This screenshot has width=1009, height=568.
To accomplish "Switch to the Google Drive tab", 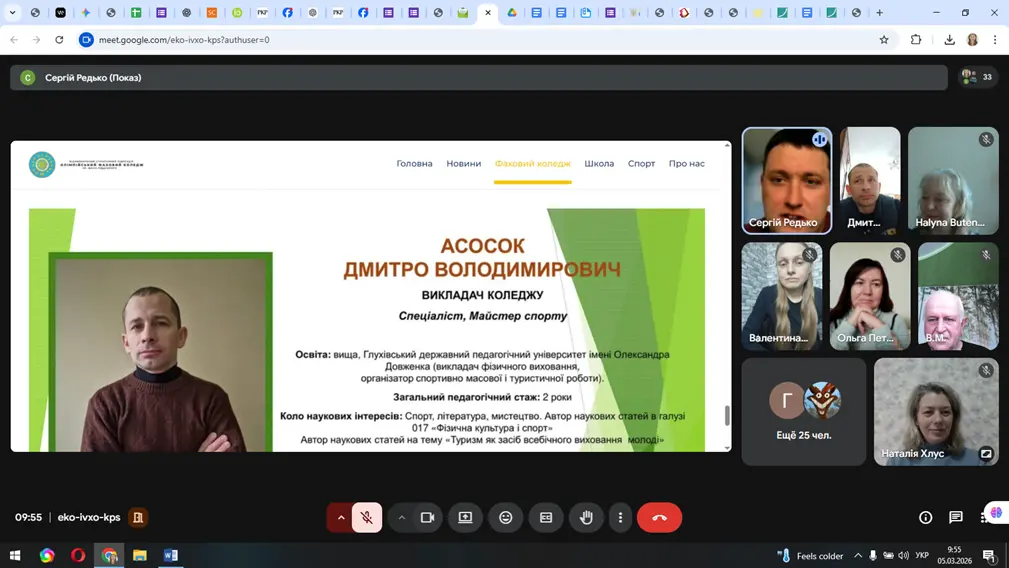I will 512,12.
